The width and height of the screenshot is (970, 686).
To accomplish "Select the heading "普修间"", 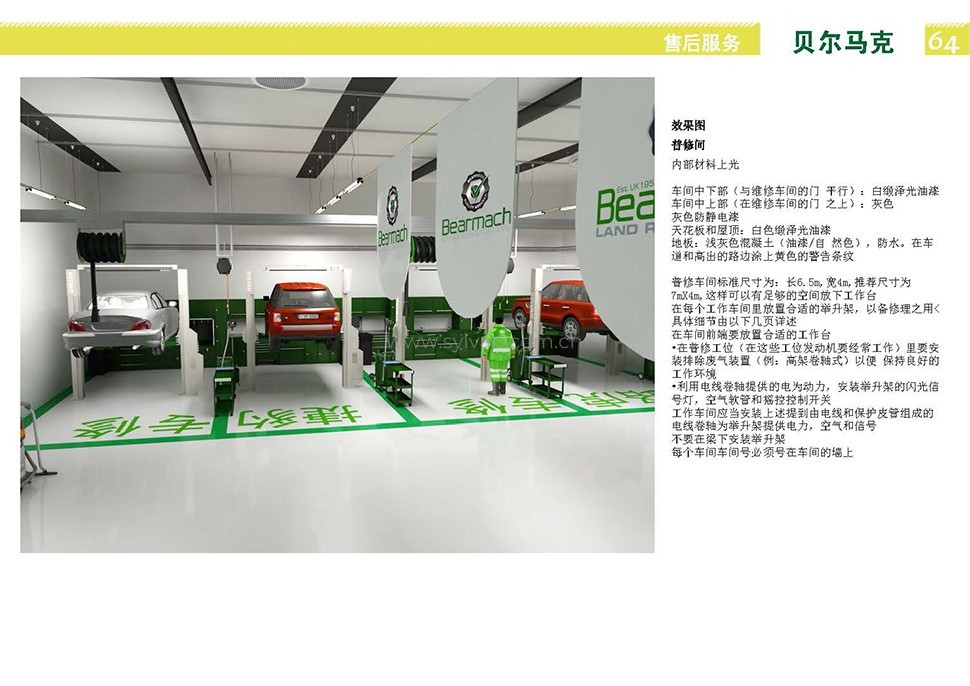I will (x=688, y=145).
